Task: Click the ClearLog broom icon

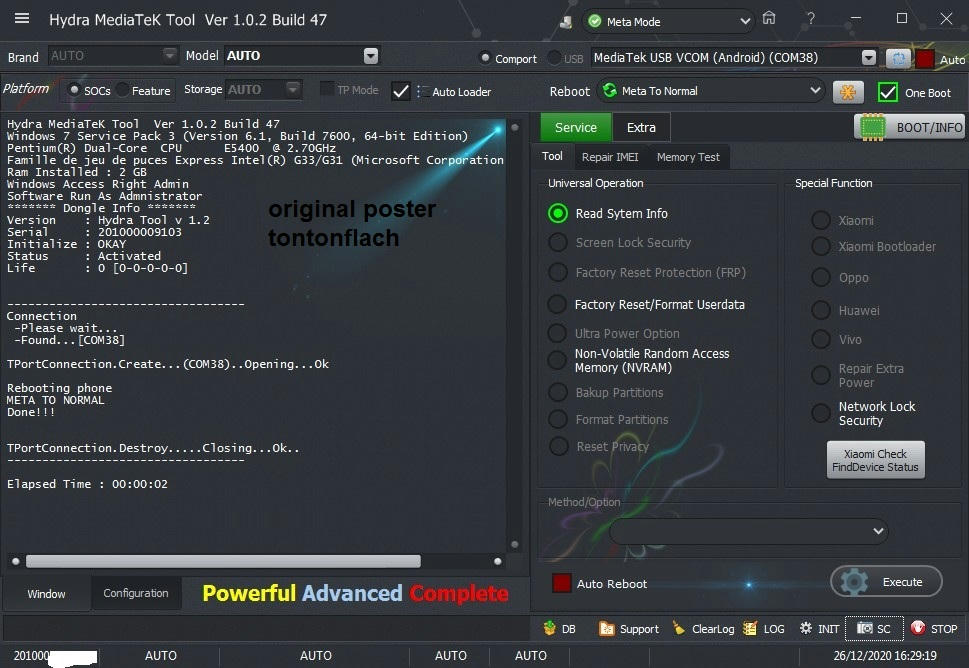Action: coord(679,628)
